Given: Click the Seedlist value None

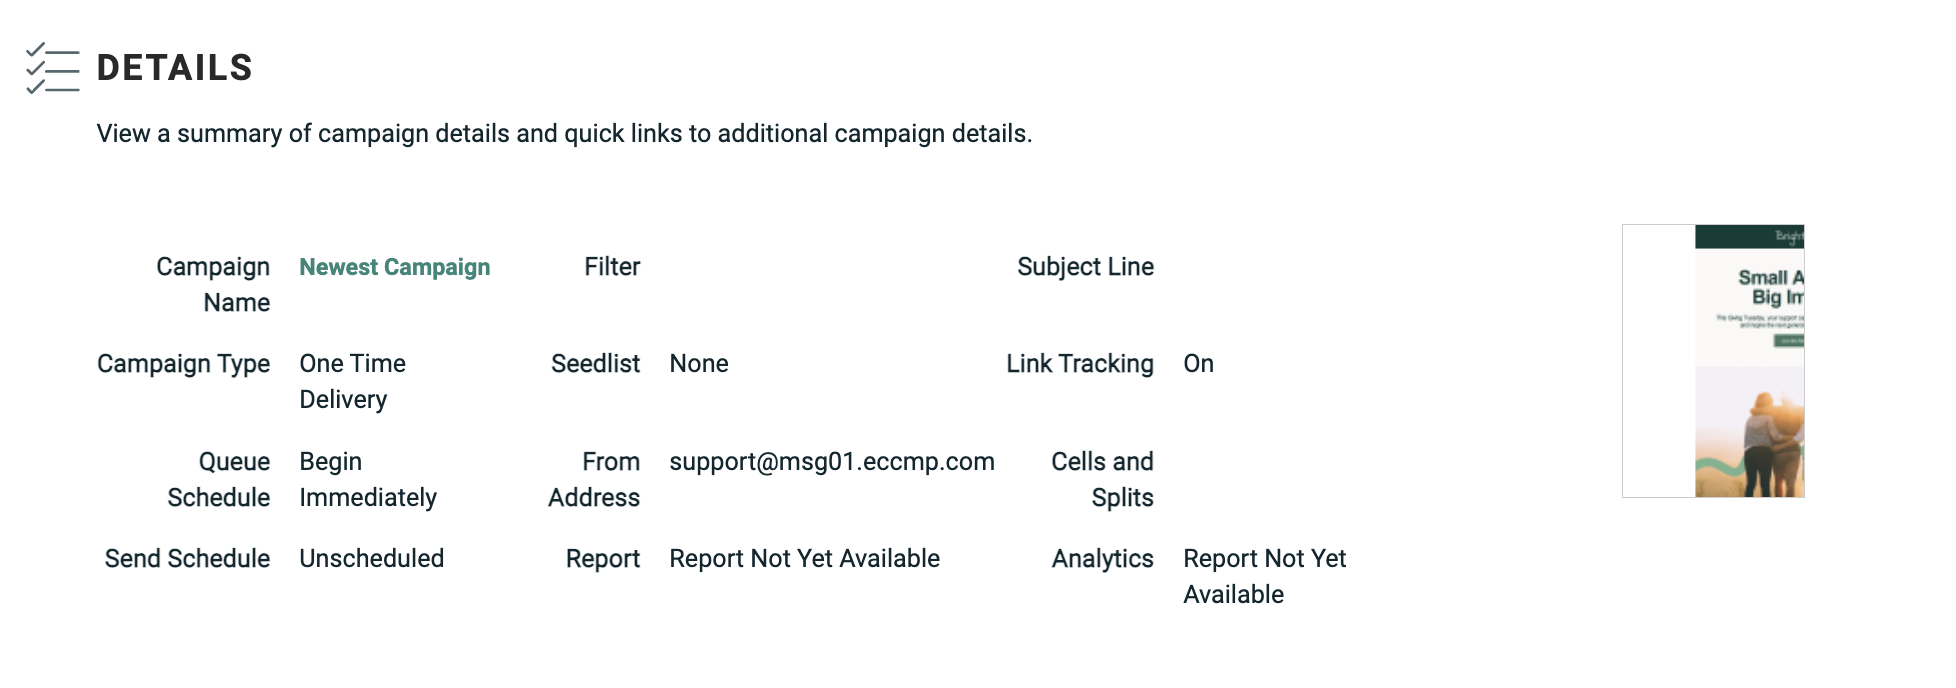Looking at the screenshot, I should (698, 364).
